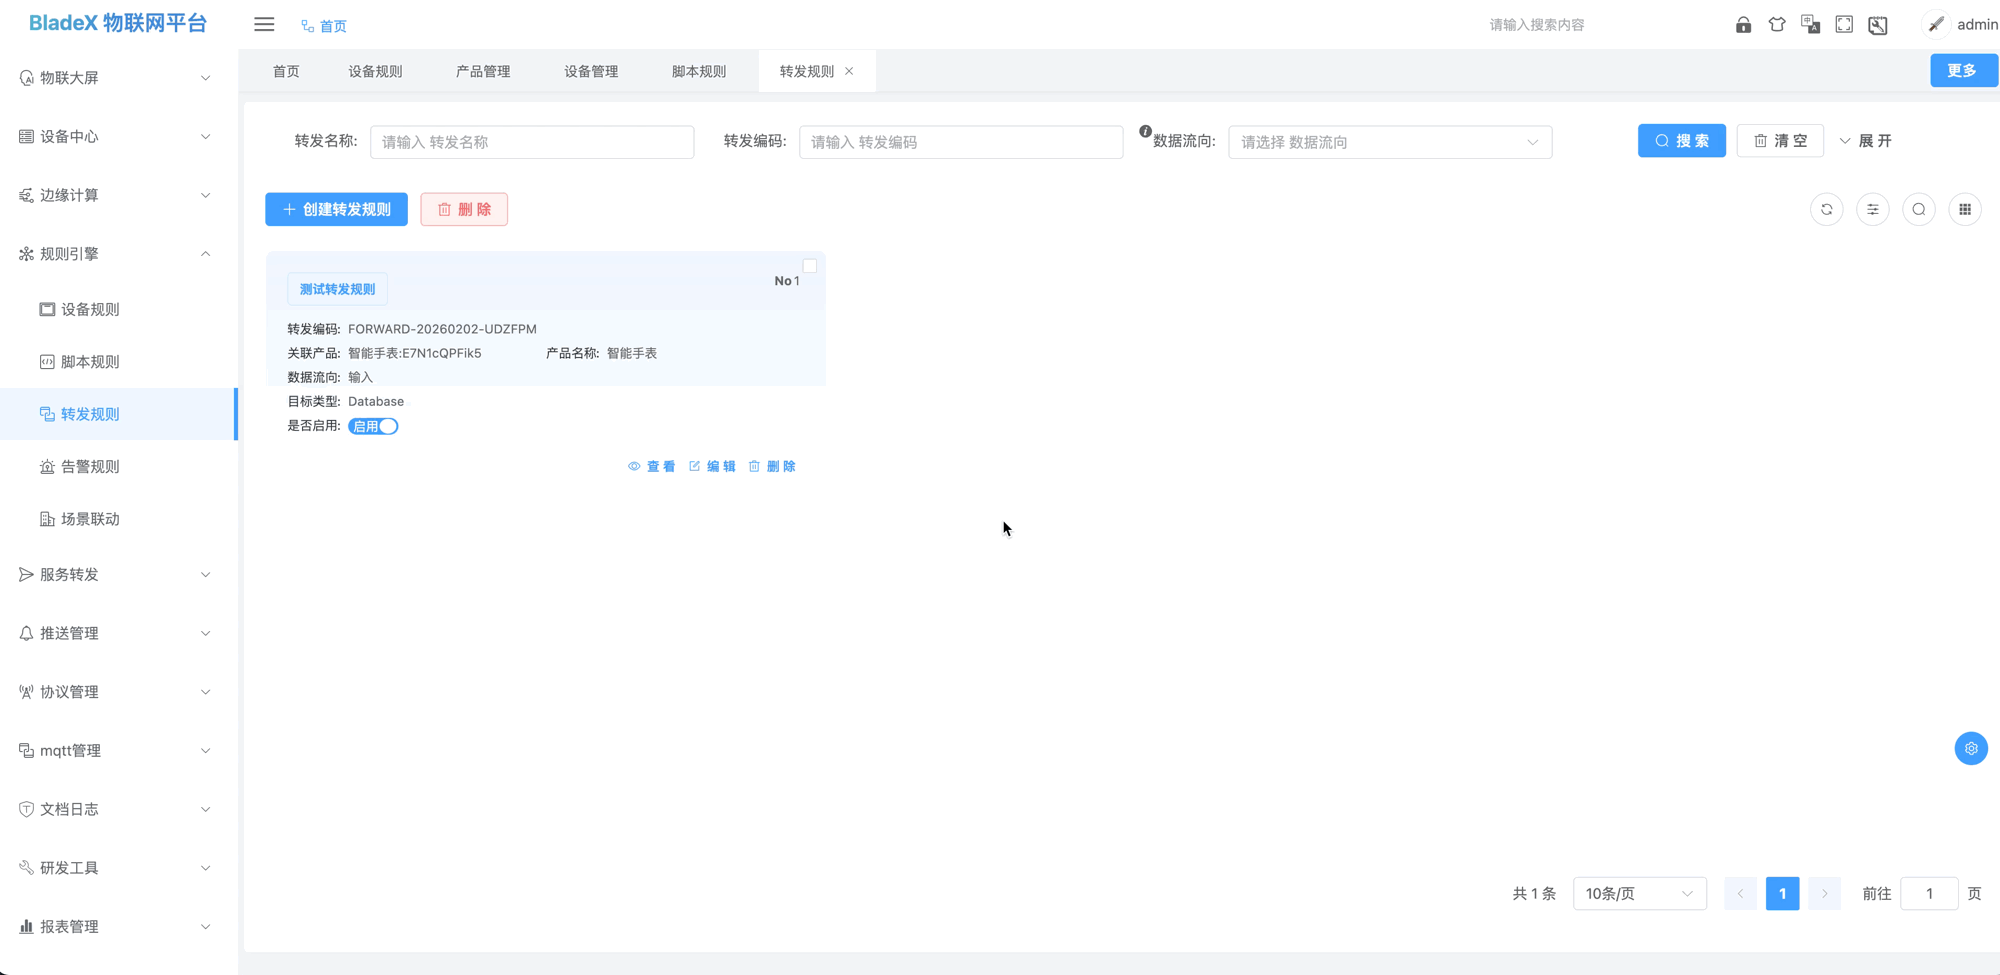
Task: Open the theme shirt icon
Action: 1777,25
